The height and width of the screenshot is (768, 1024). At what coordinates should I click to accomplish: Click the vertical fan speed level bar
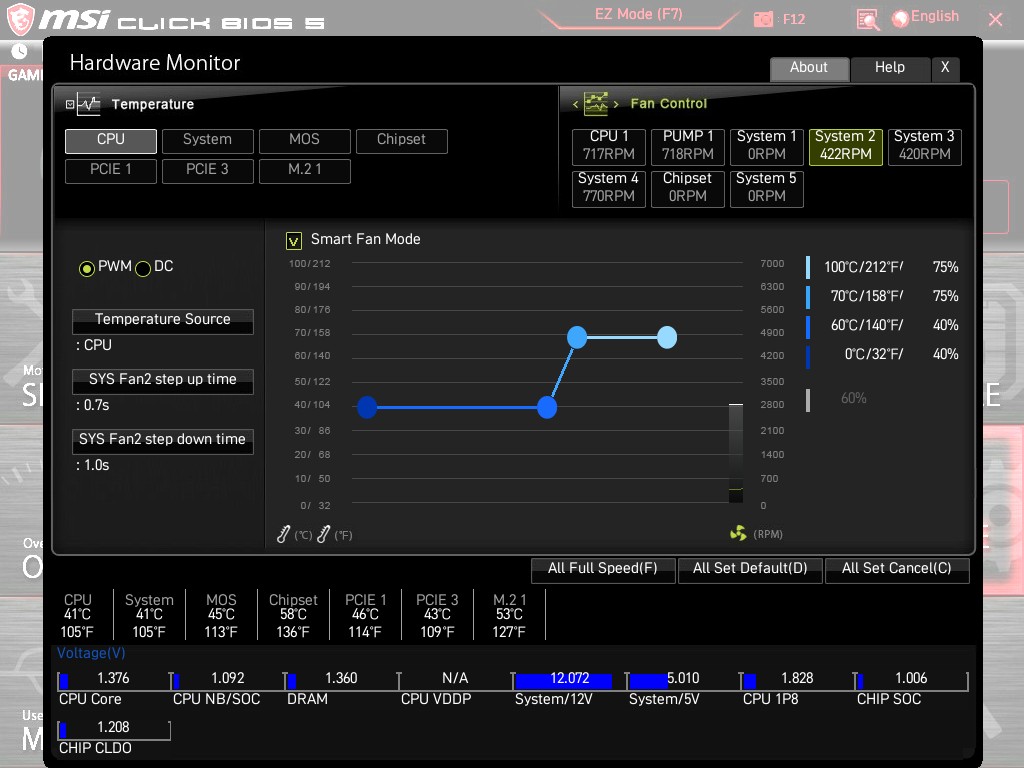[x=736, y=453]
